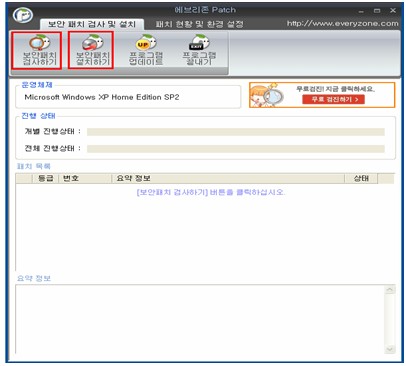Click the Microsoft Windows XP Home Edition text
This screenshot has height=366, width=406.
(x=102, y=97)
